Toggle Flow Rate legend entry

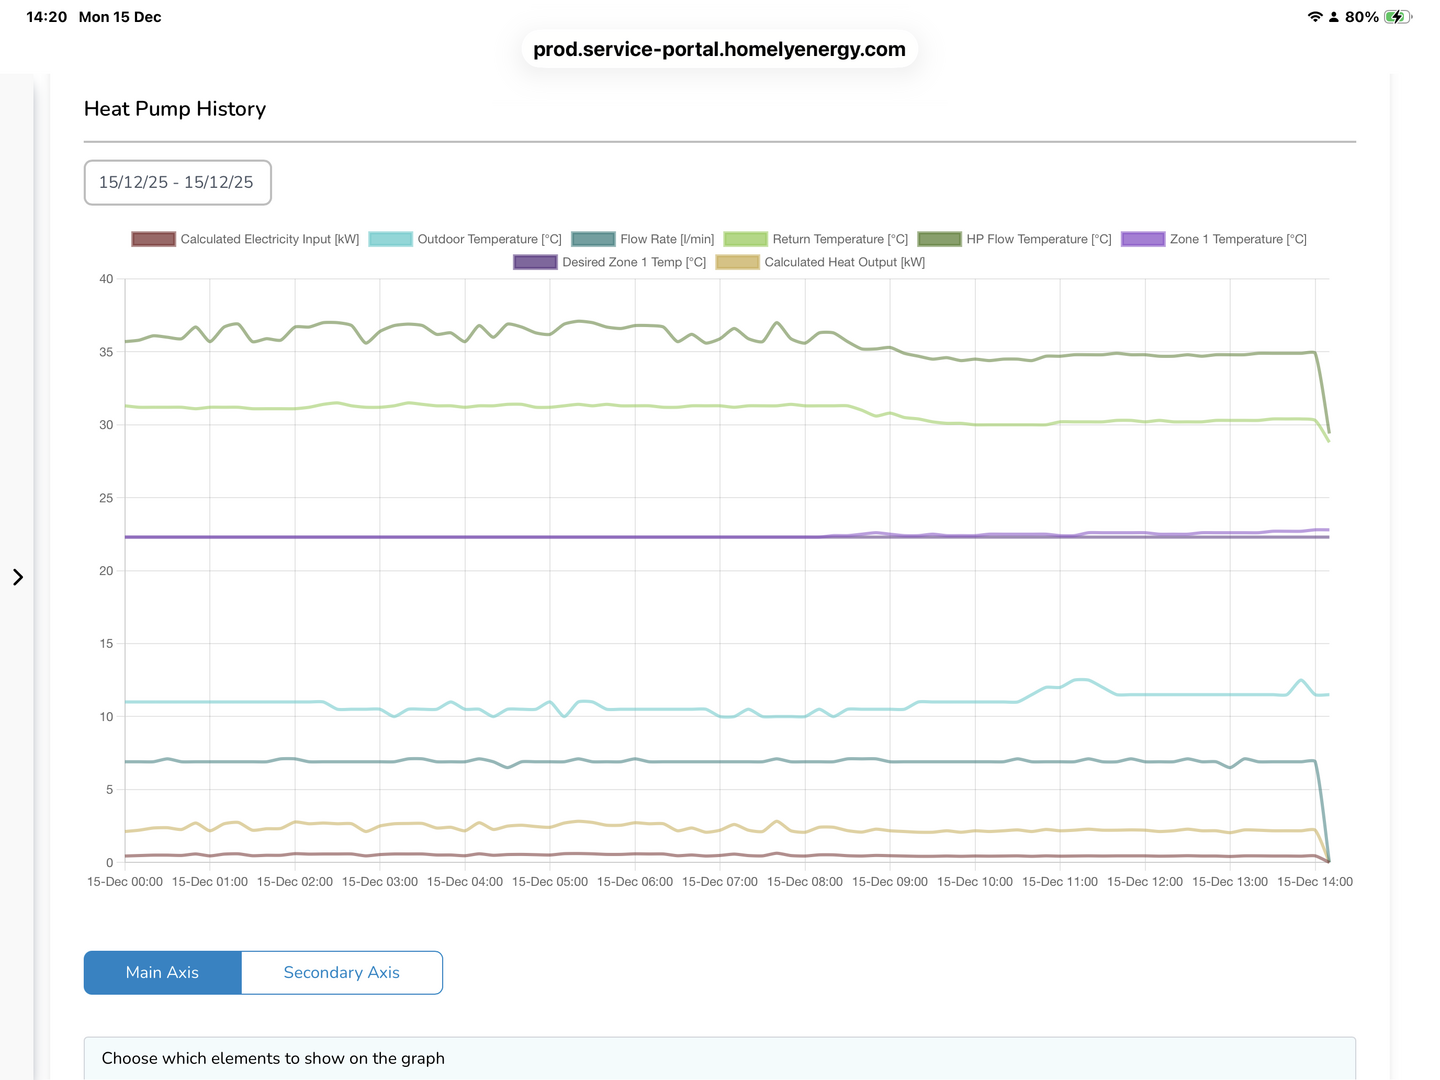pos(593,239)
